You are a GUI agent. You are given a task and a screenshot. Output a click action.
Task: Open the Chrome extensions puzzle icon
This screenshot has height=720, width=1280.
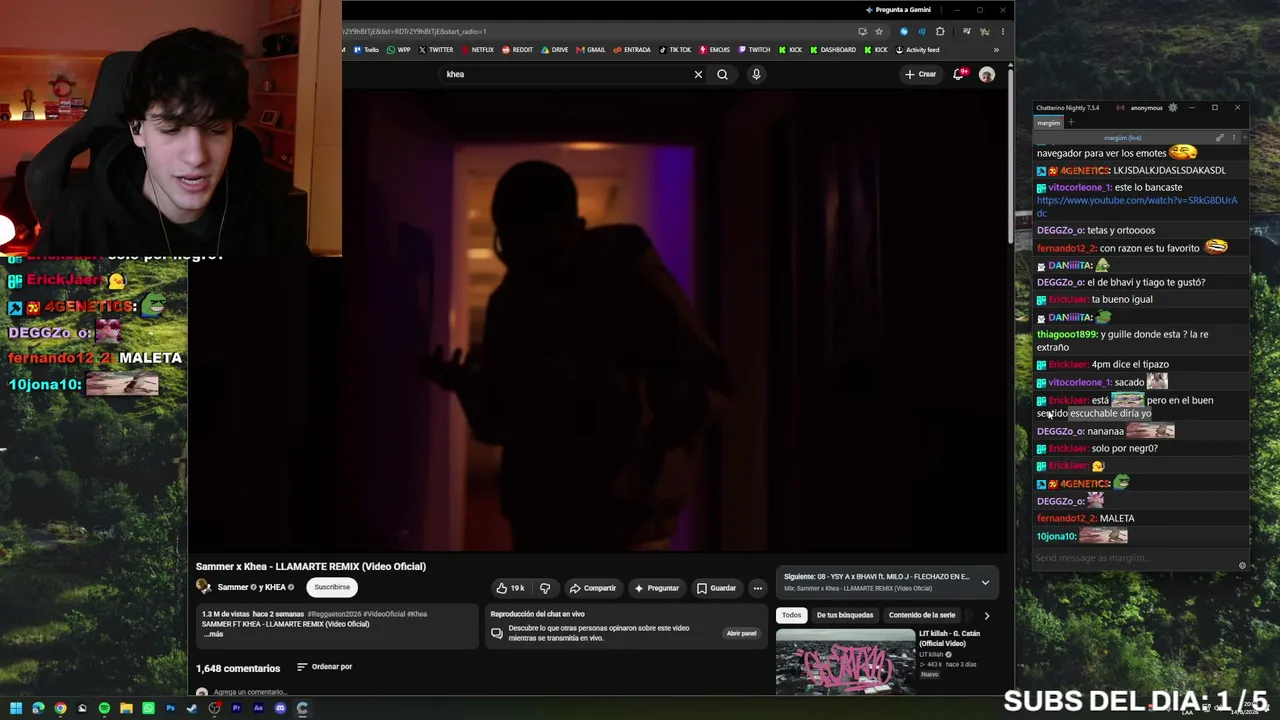click(x=940, y=31)
